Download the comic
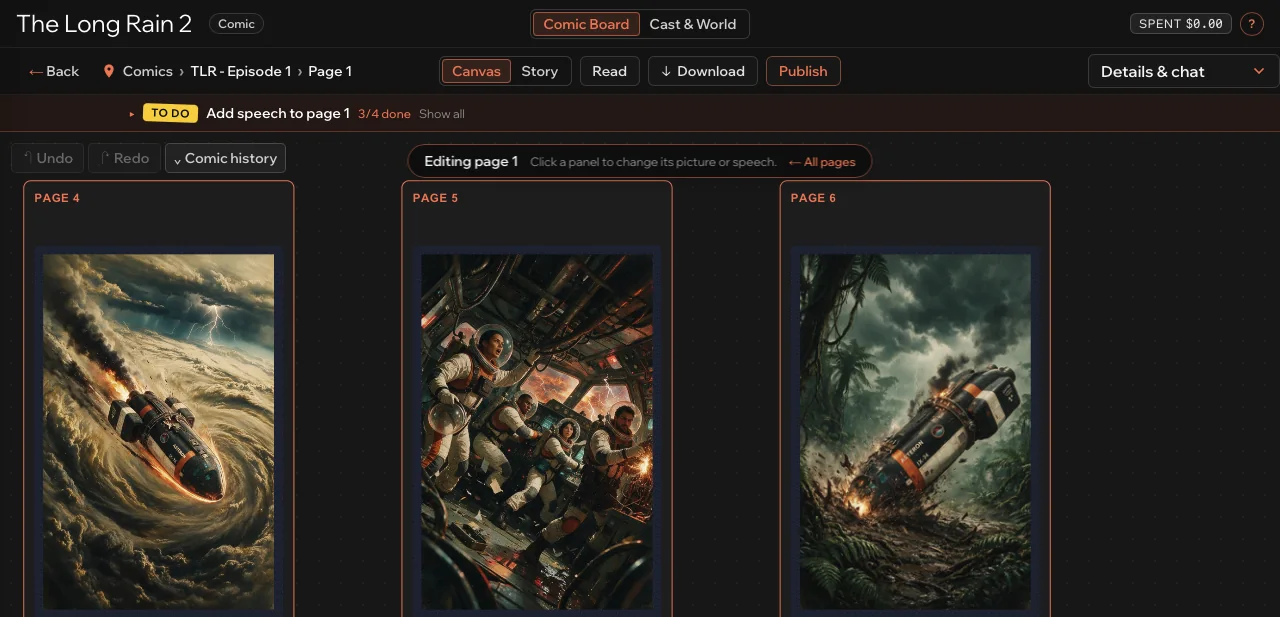Screen dimensions: 1280x617 (x=703, y=71)
